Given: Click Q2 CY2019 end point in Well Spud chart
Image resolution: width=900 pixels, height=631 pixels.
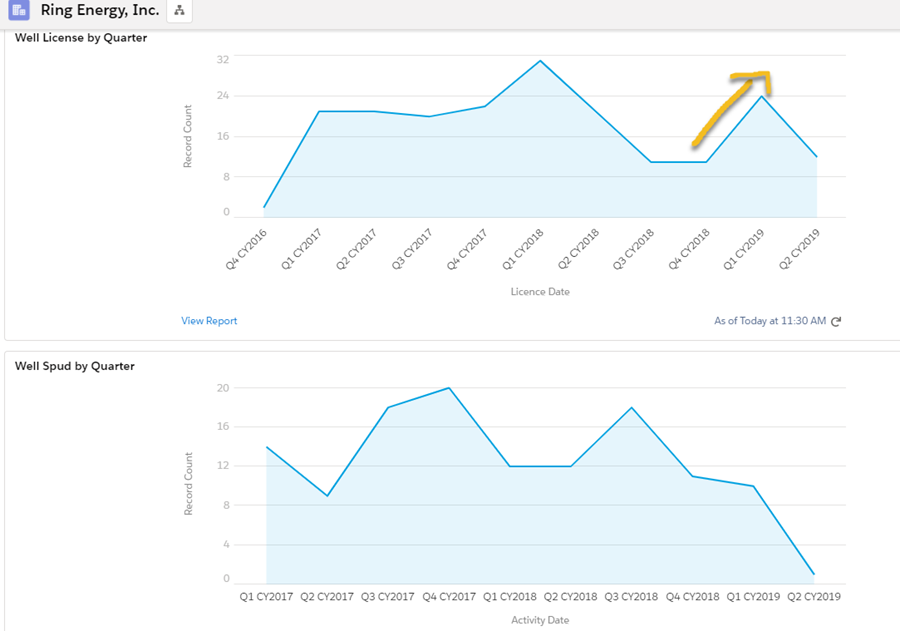Looking at the screenshot, I should pos(814,574).
